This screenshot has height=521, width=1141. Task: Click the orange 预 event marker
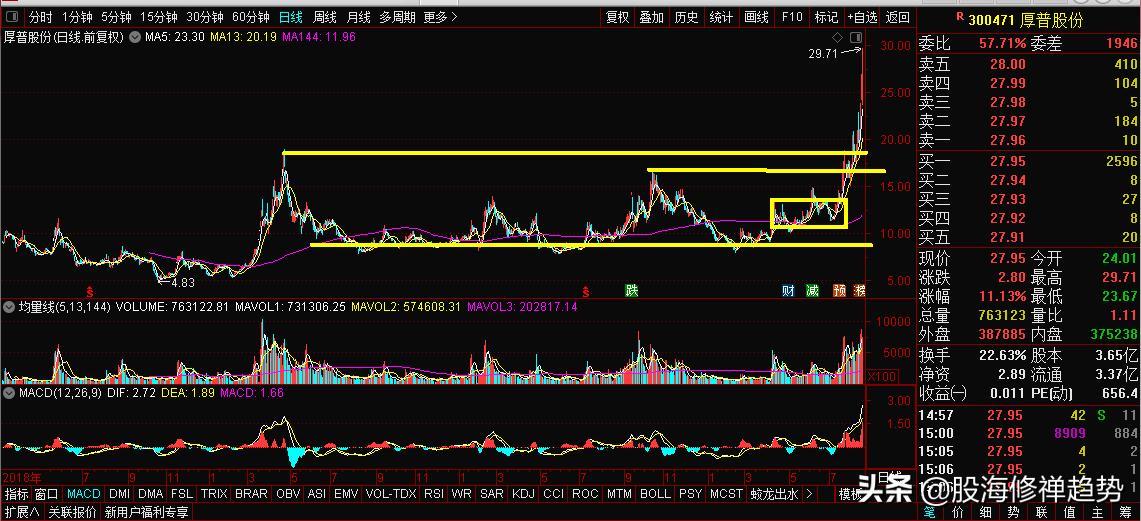839,290
